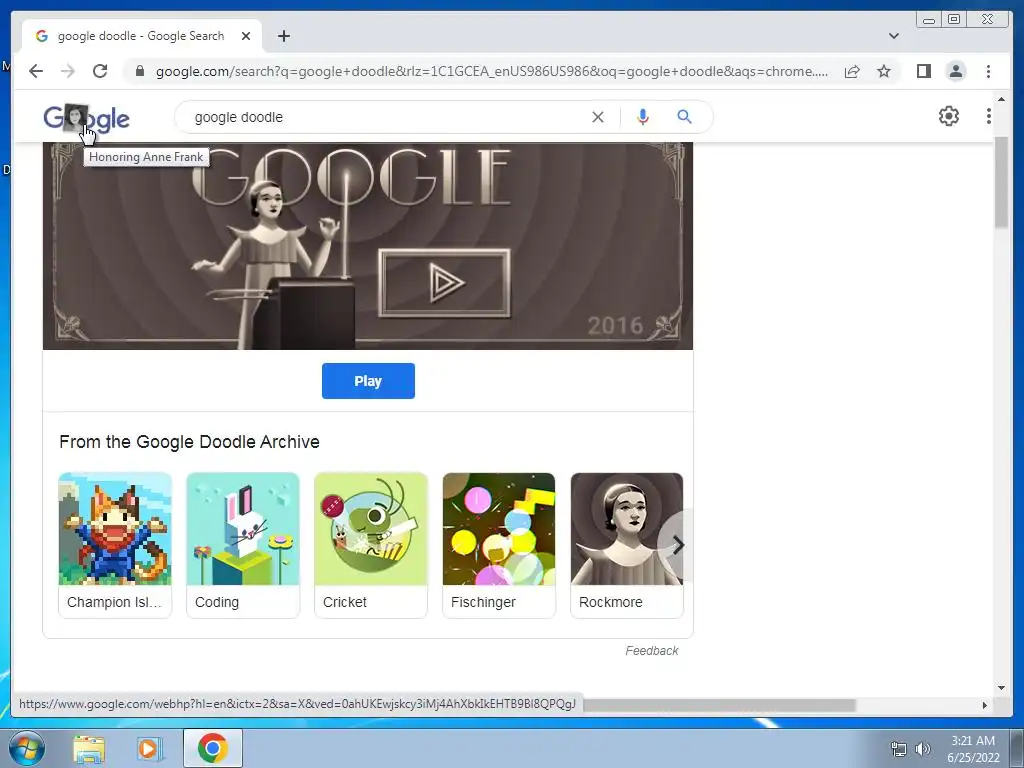This screenshot has width=1024, height=768.
Task: Go back to the previous page
Action: tap(36, 71)
